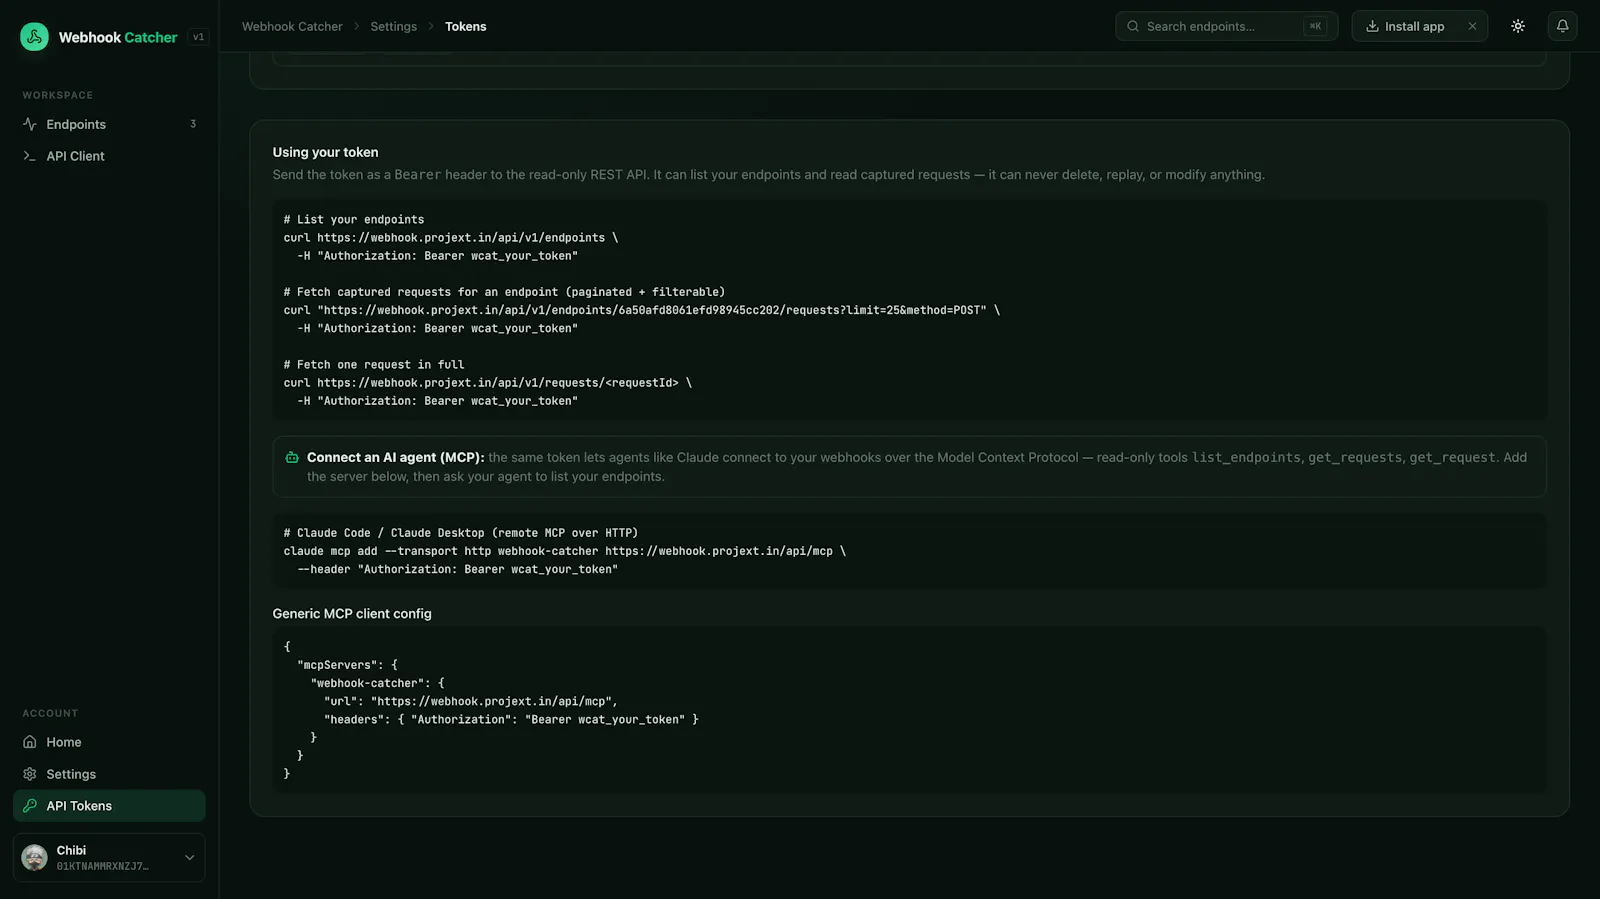Open Endpoints in the sidebar
Viewport: 1600px width, 899px height.
pos(109,124)
